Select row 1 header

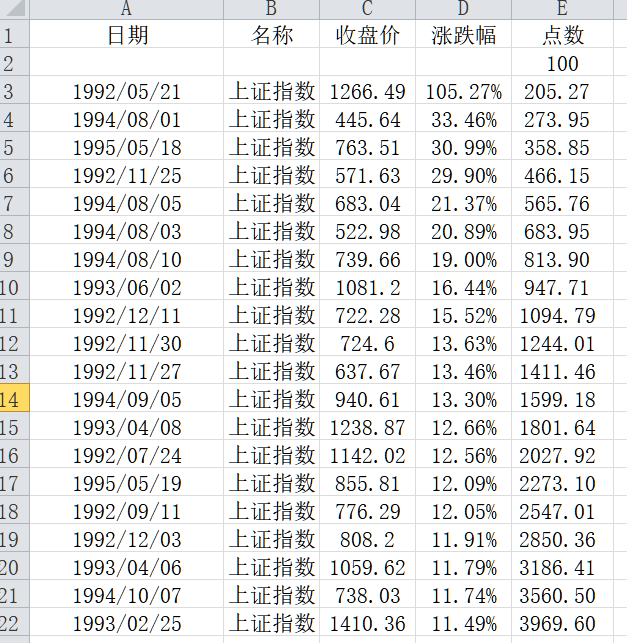[x=14, y=34]
